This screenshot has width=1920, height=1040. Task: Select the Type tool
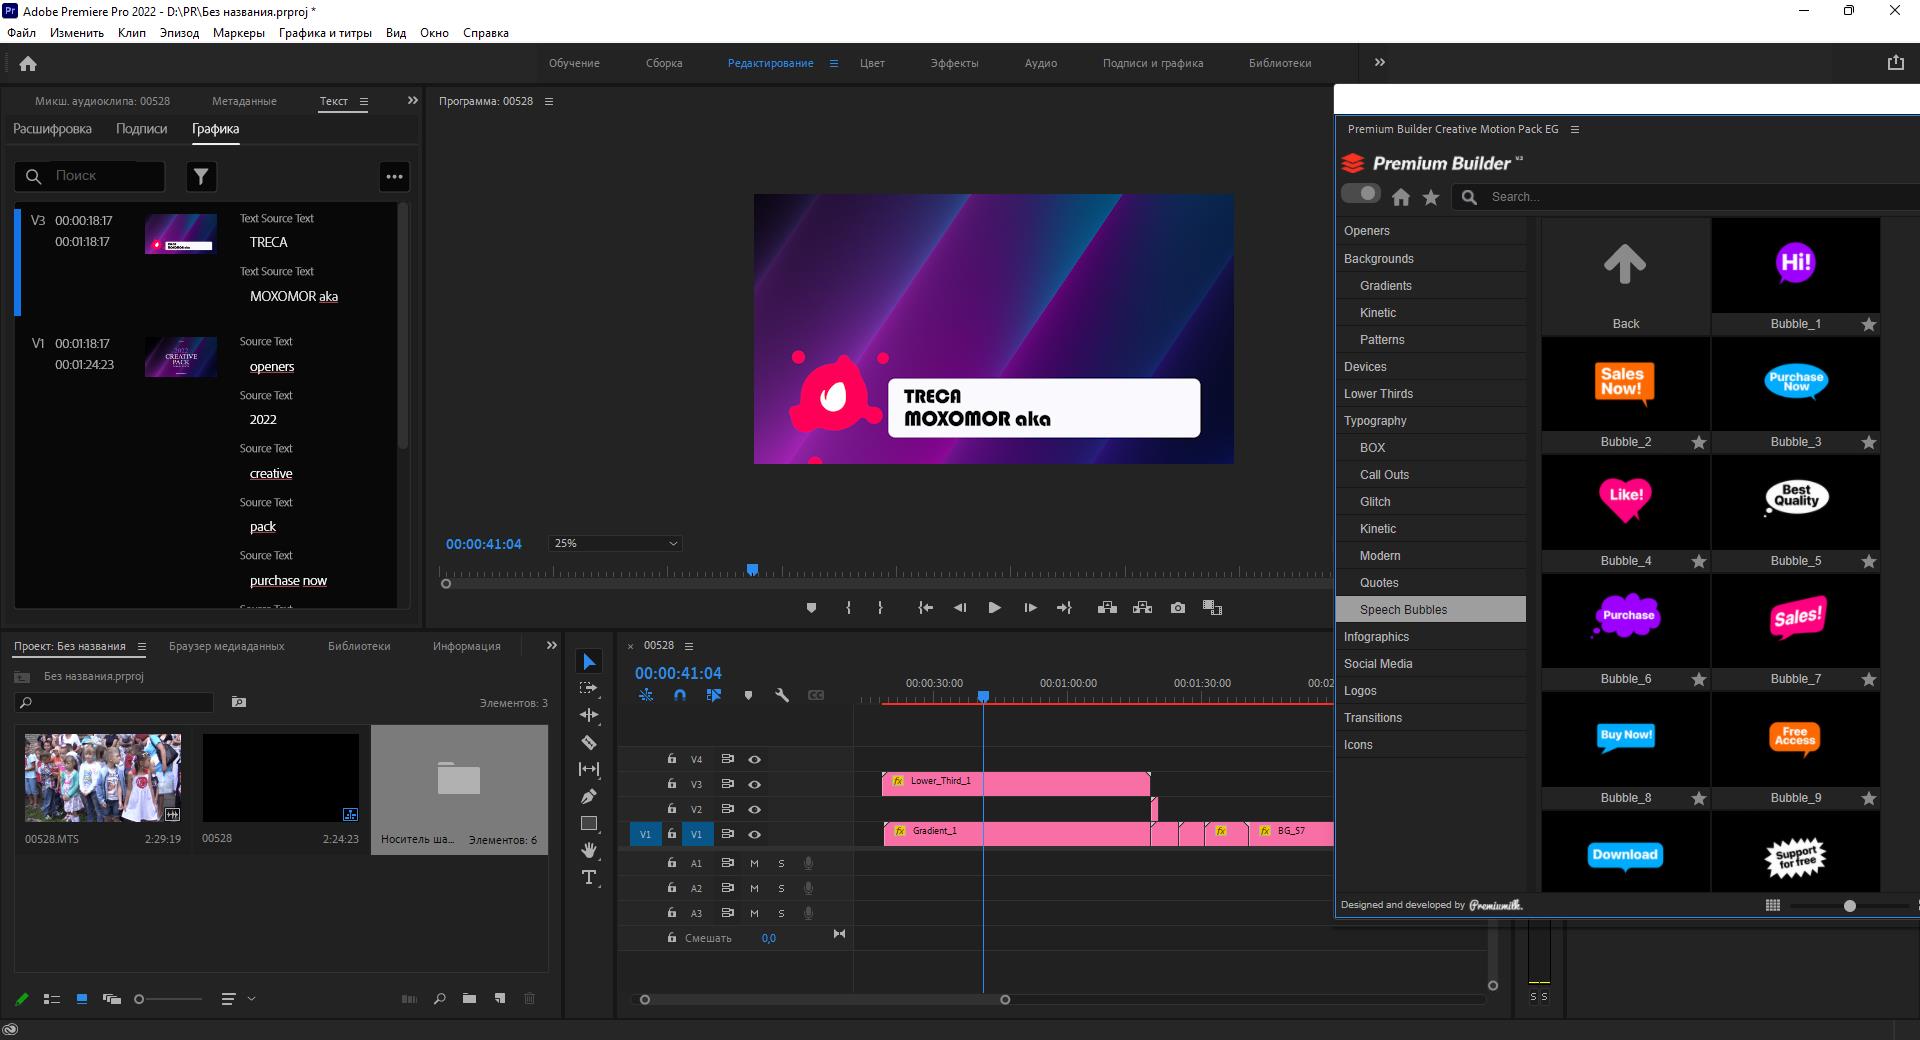click(589, 877)
